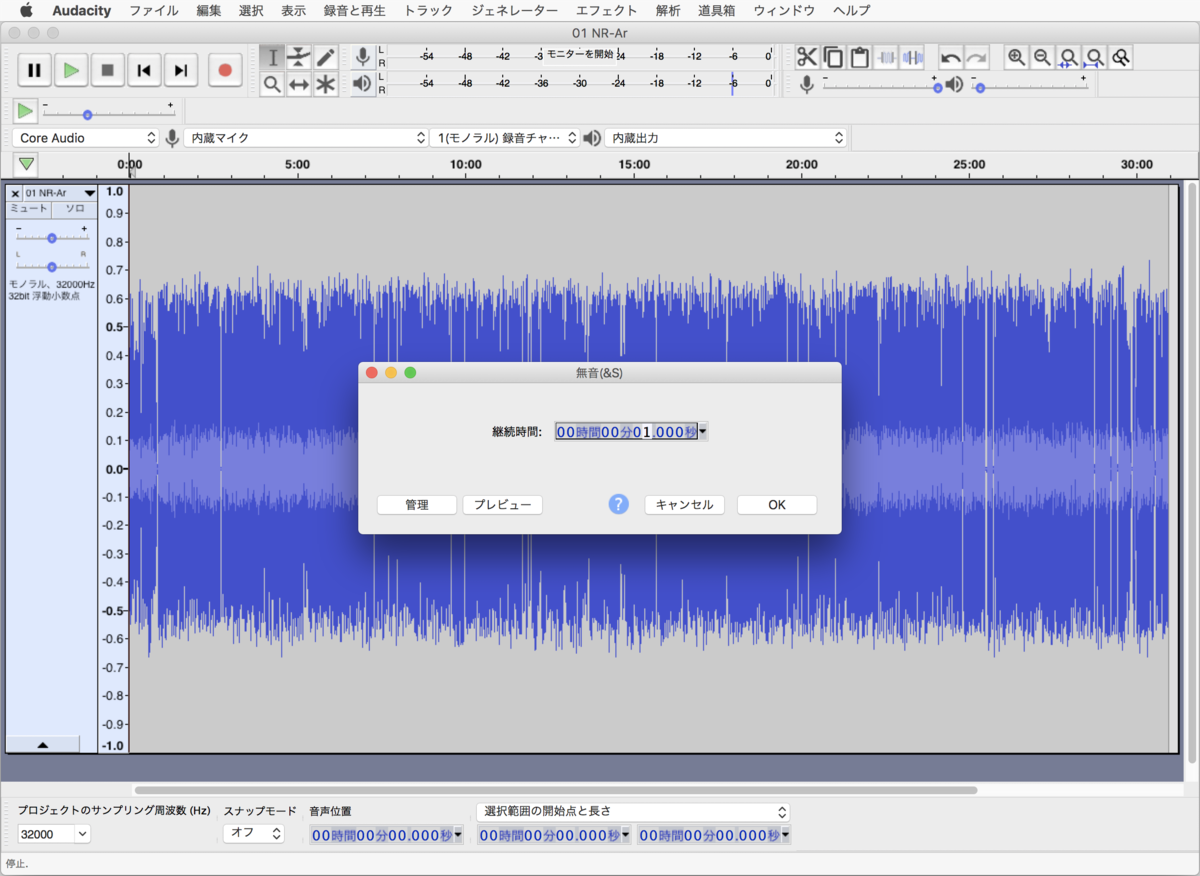Click the Paste clipboard icon
The width and height of the screenshot is (1200, 876).
[859, 58]
